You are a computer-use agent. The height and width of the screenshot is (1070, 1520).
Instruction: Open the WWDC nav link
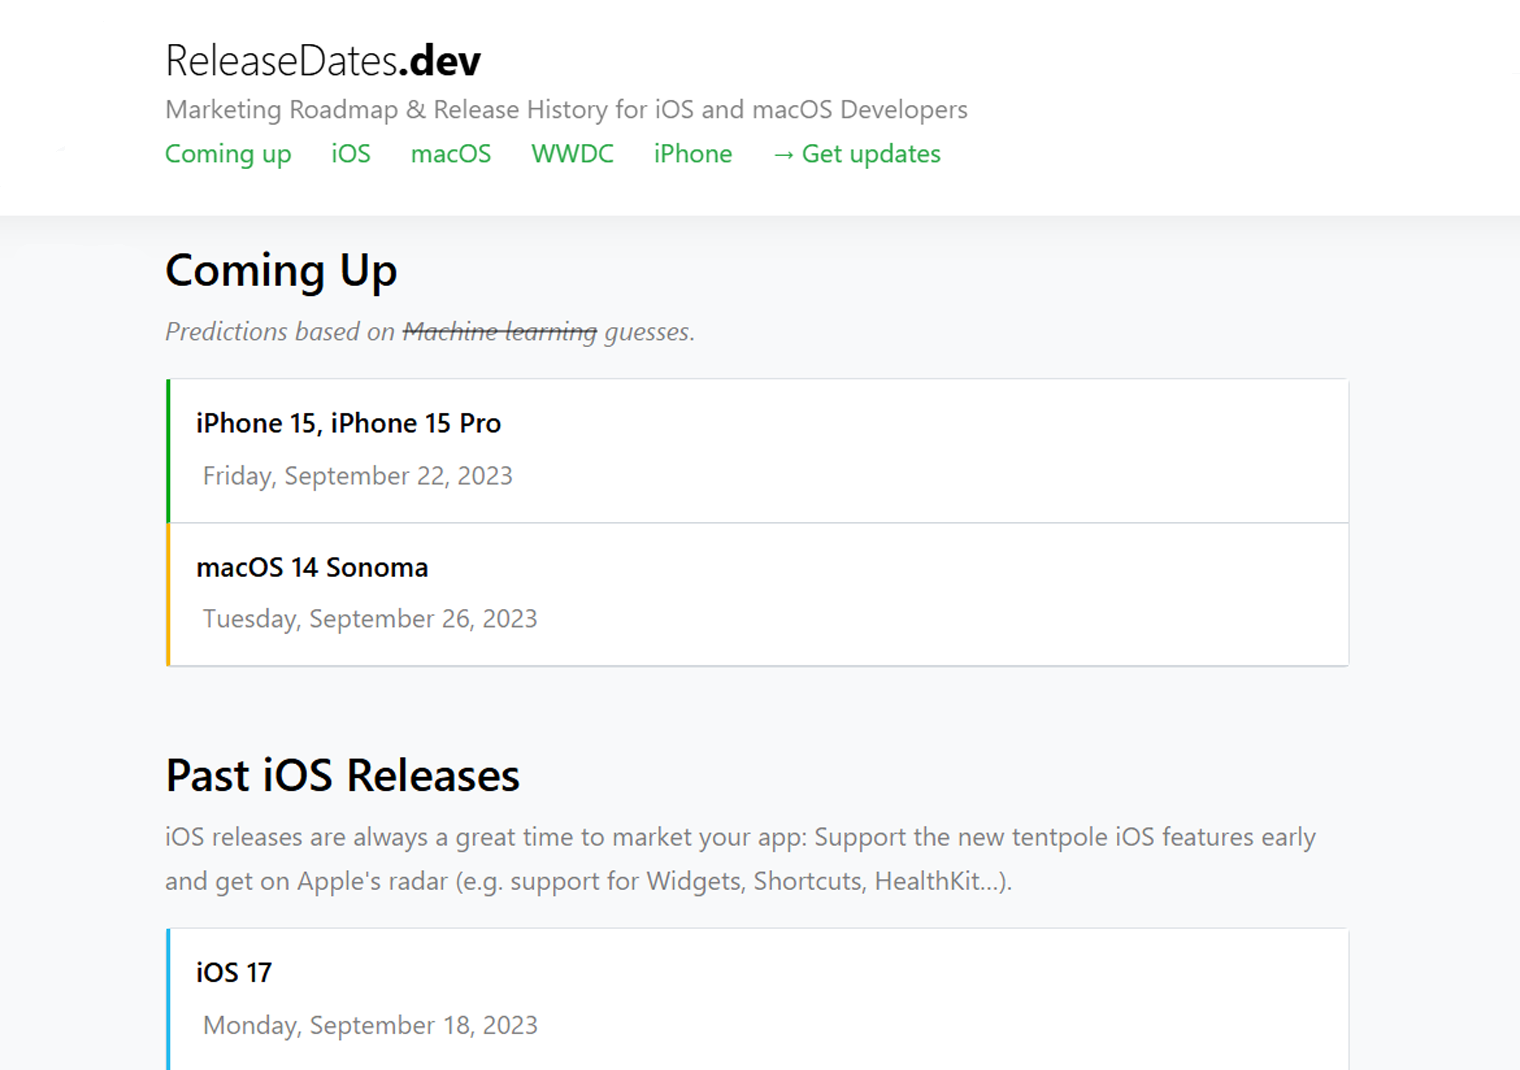[572, 153]
